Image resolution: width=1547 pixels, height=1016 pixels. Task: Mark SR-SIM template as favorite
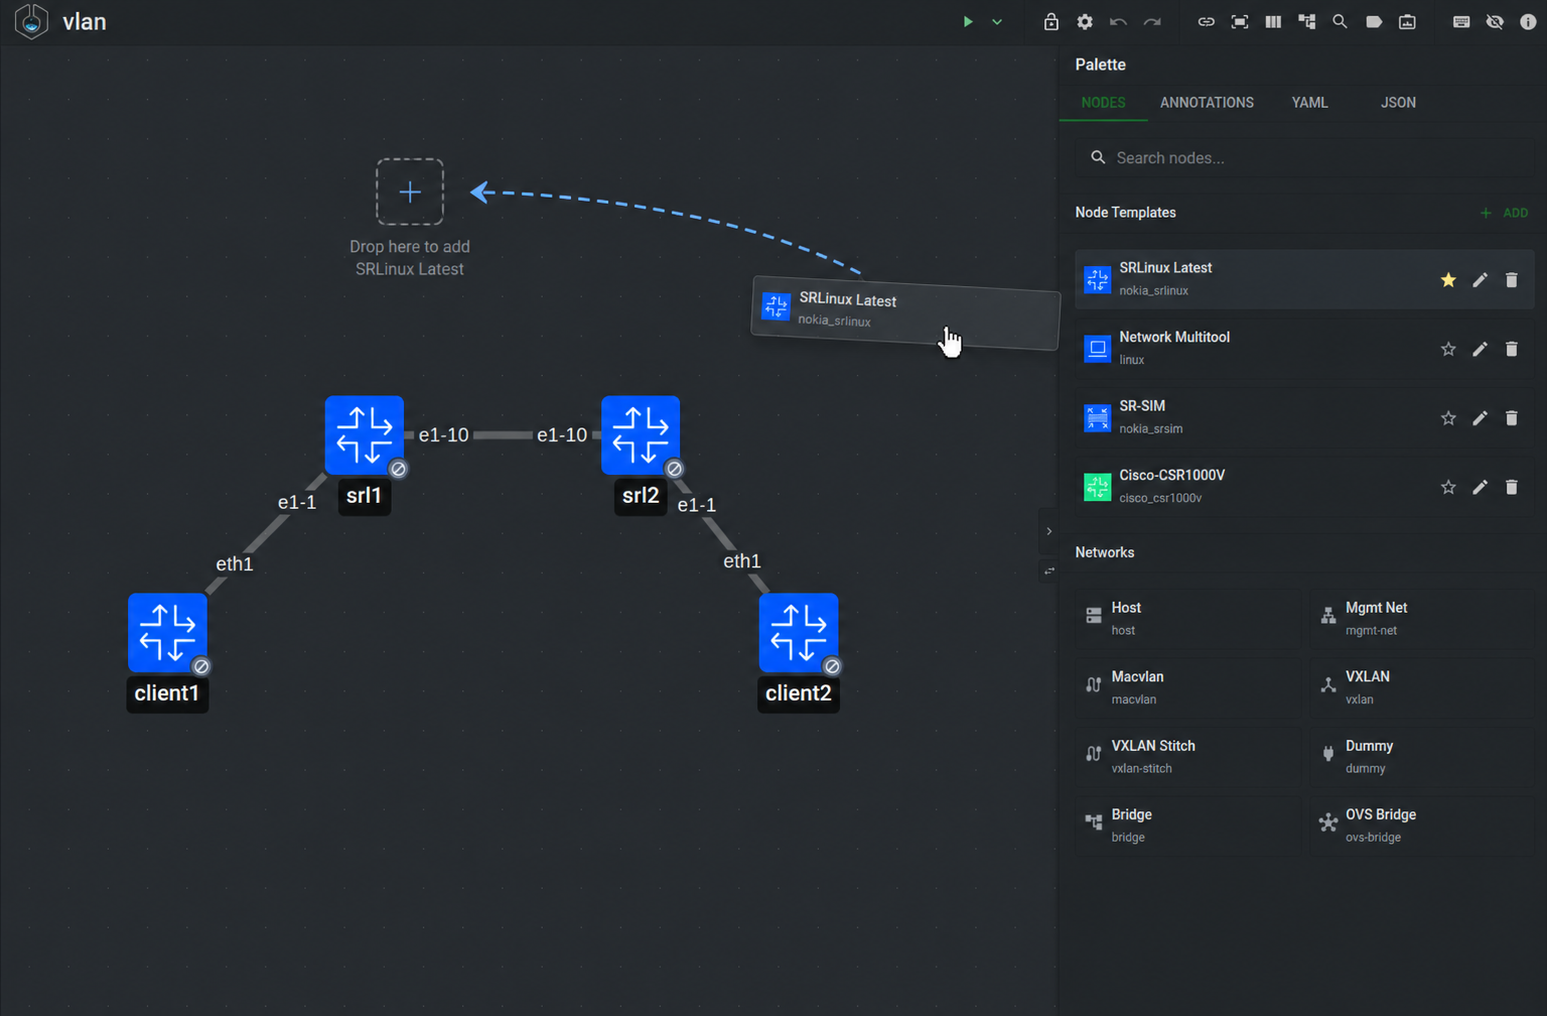tap(1448, 418)
